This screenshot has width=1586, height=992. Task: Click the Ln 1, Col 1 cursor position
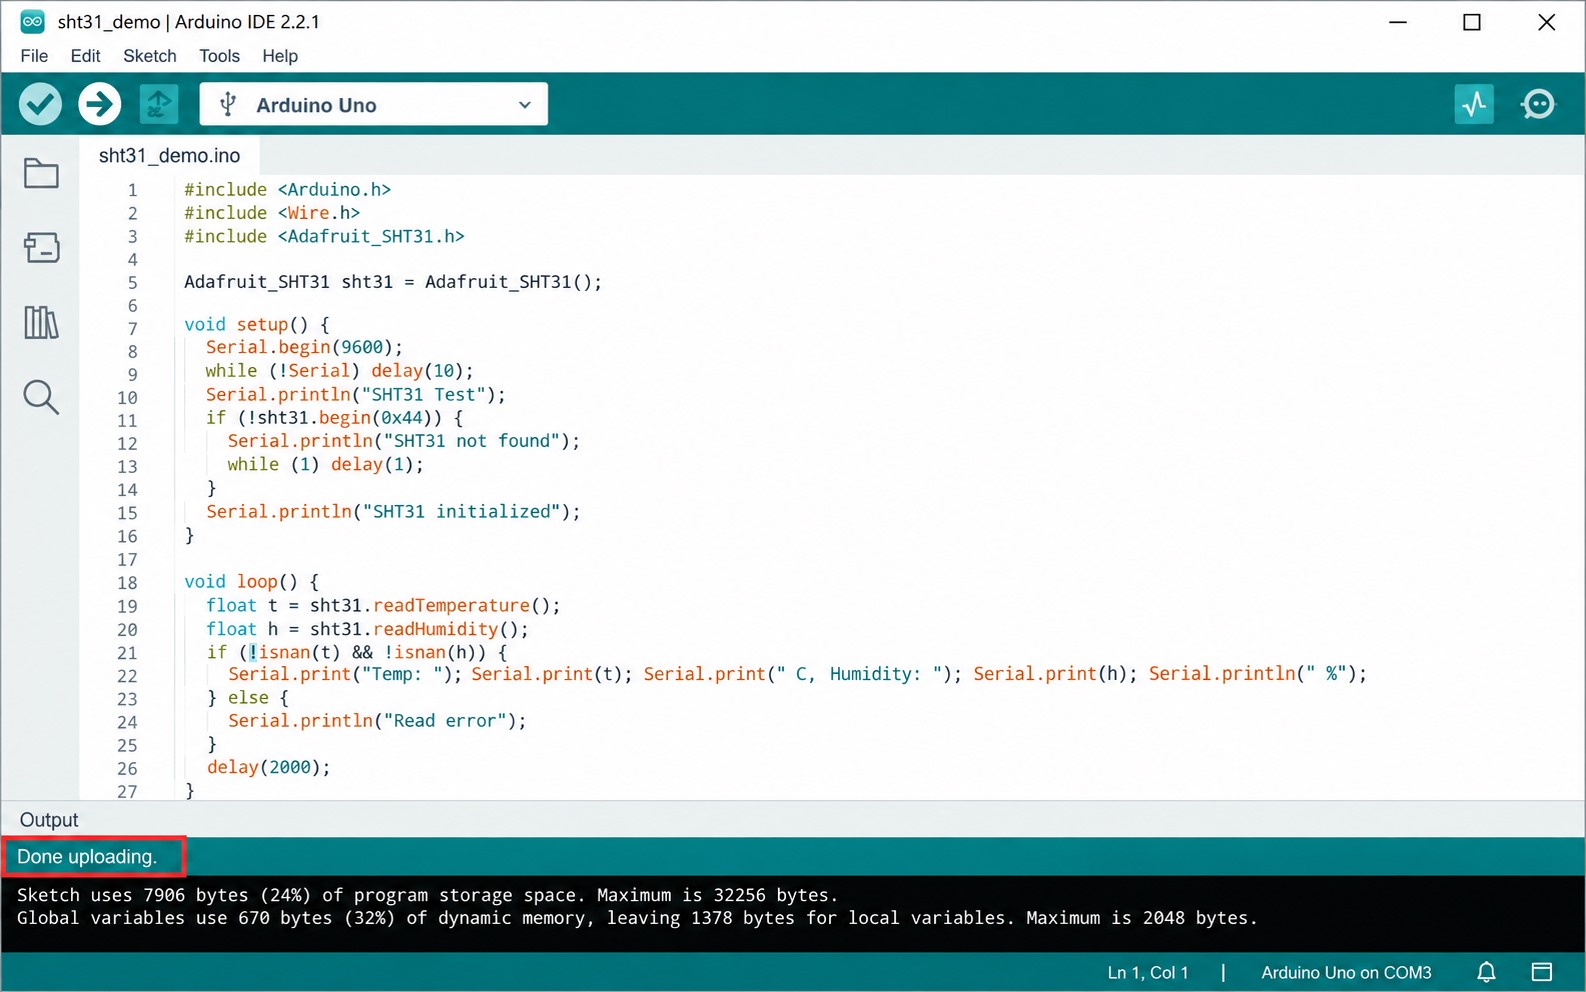[1148, 972]
